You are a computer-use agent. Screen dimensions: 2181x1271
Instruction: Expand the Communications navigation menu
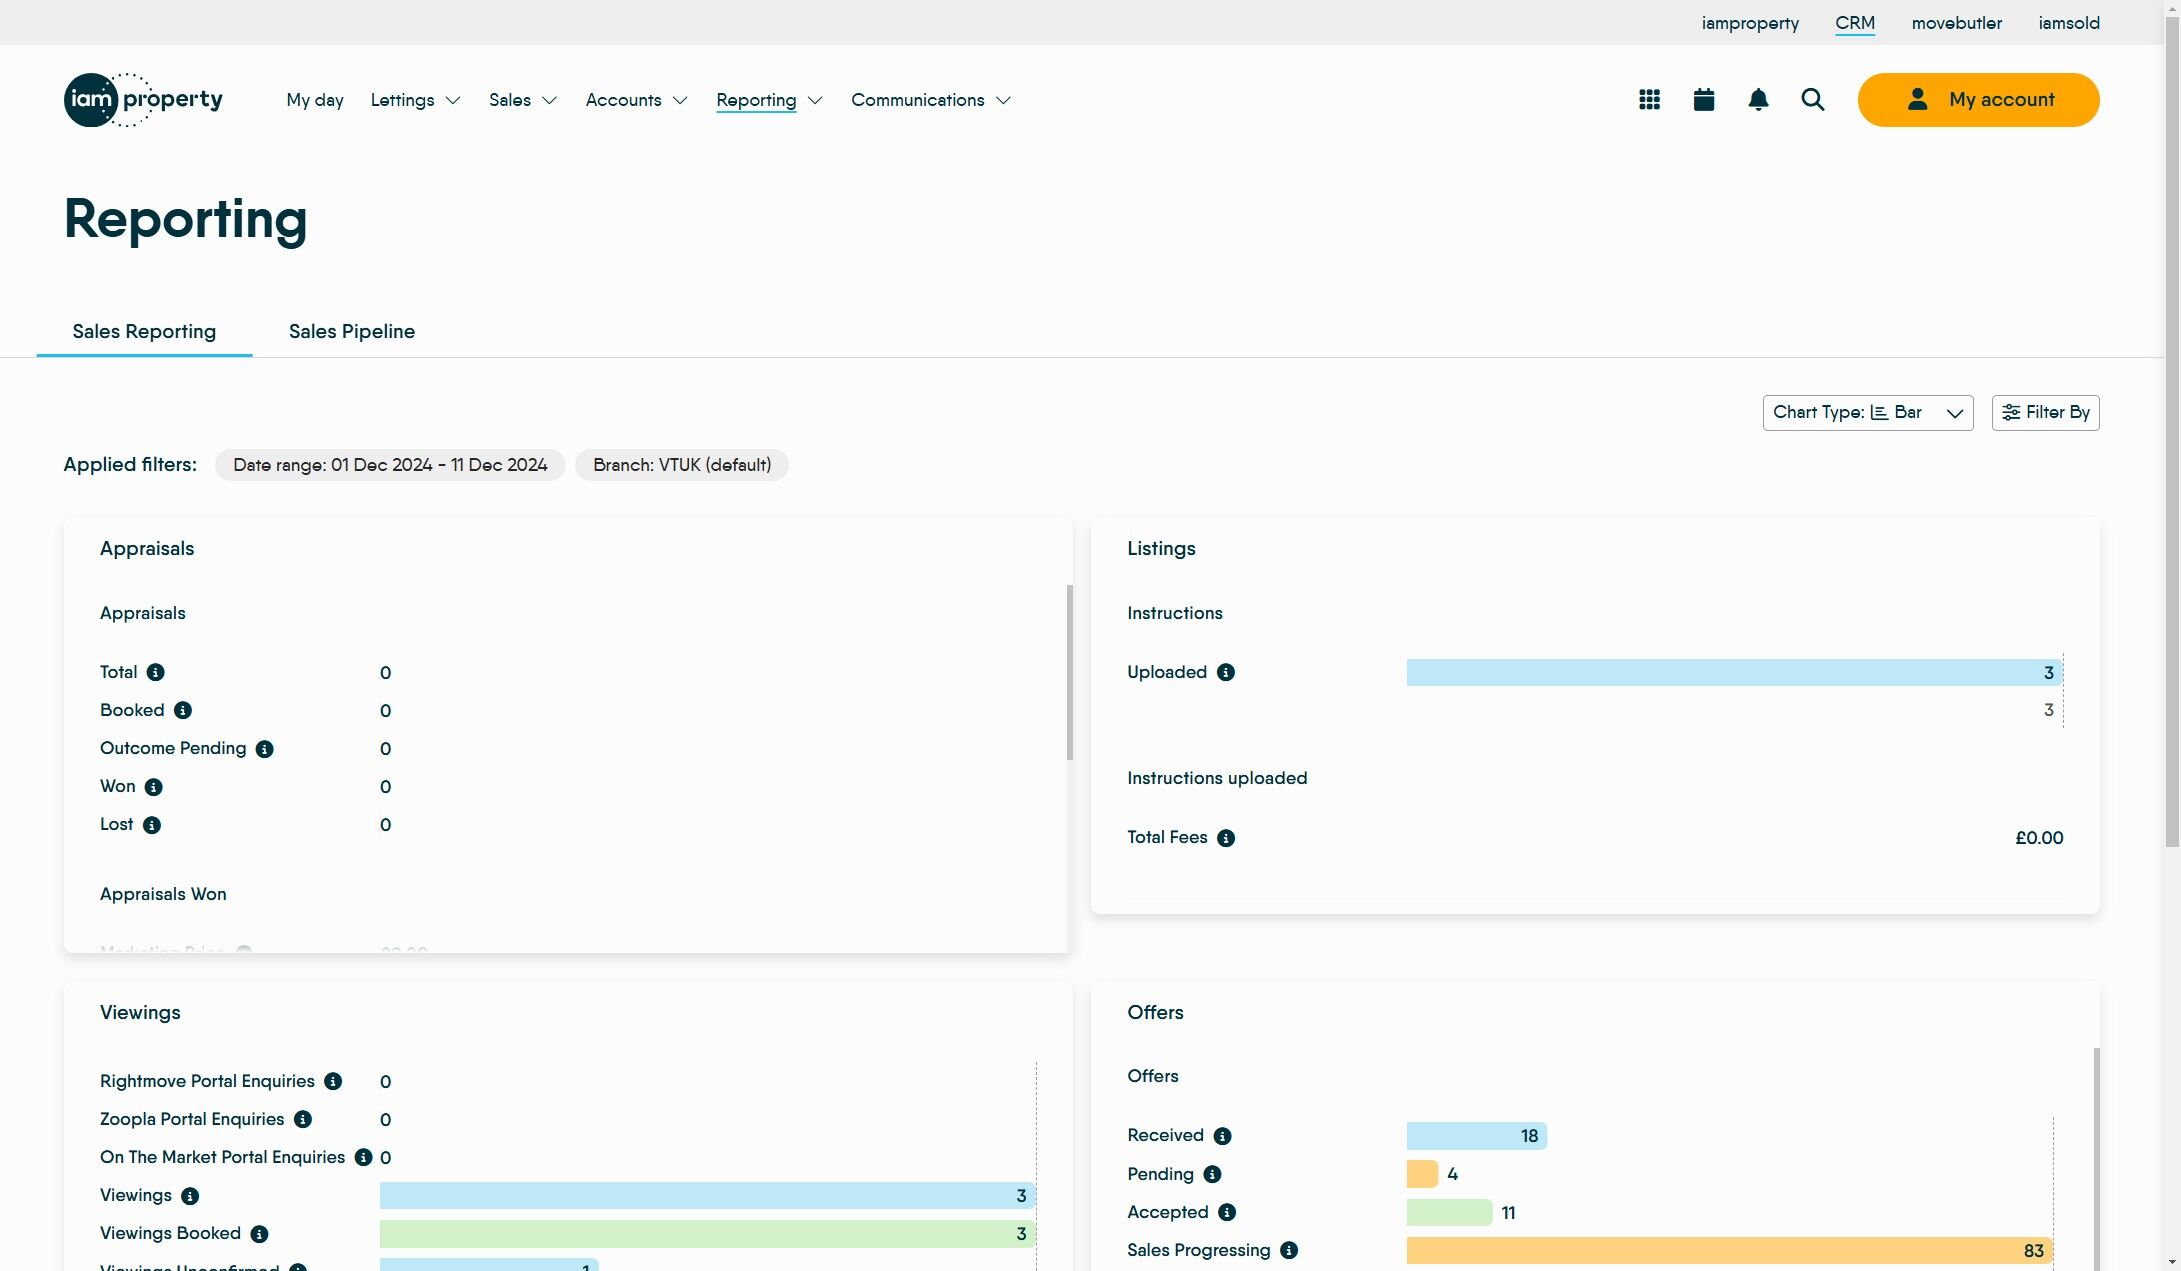tap(930, 100)
